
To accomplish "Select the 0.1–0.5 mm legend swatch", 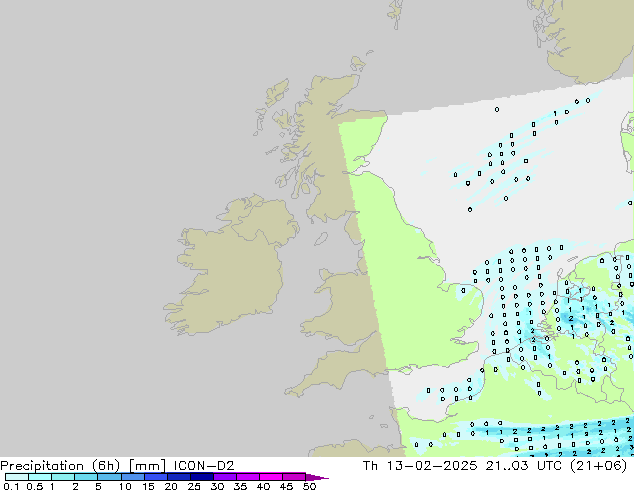I will (x=17, y=477).
